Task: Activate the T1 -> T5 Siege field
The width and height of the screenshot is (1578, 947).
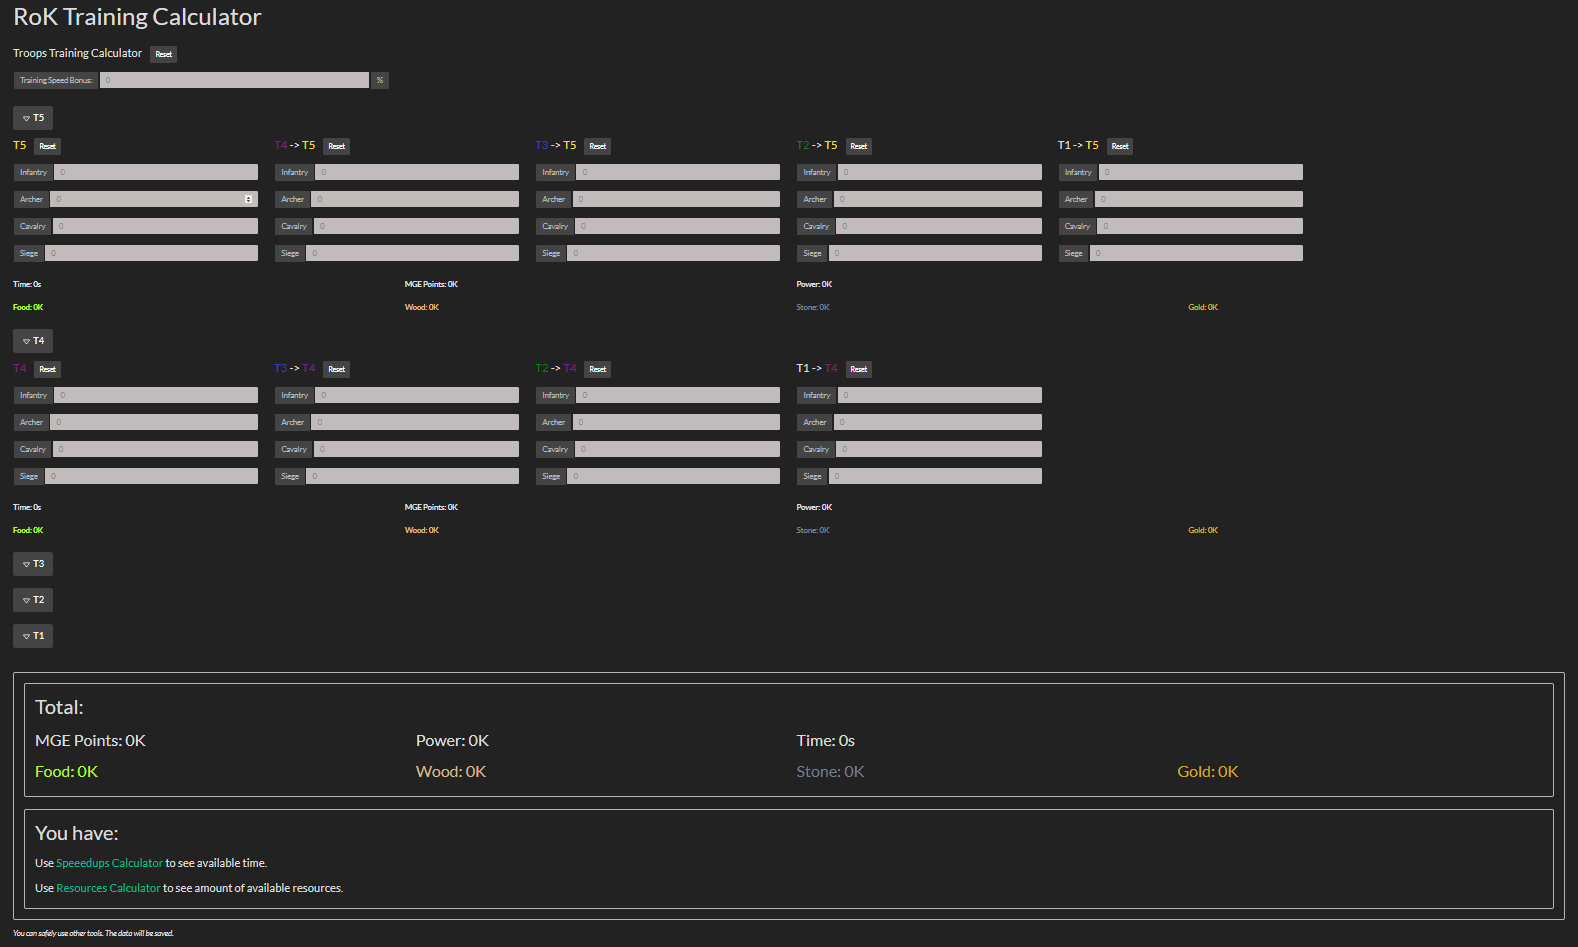Action: coord(1196,253)
